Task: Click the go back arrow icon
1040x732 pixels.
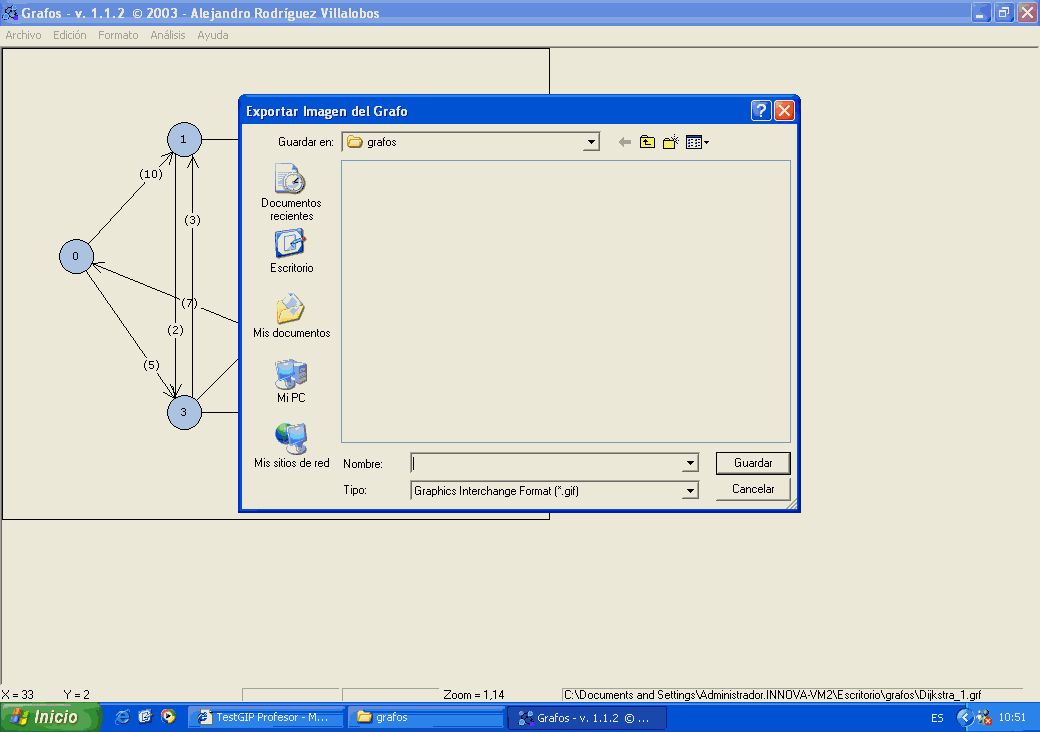Action: [x=625, y=142]
